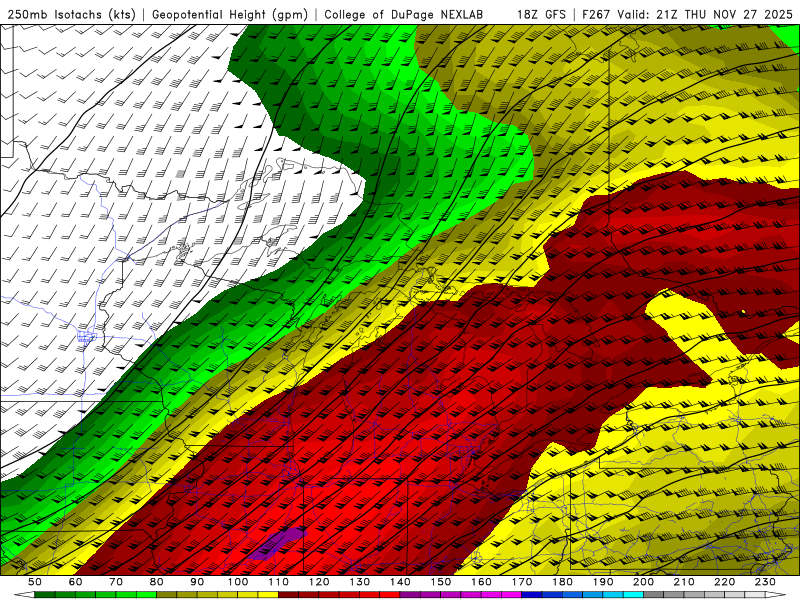The height and width of the screenshot is (600, 800).
Task: Click the 100 value on the color scale
Action: [238, 582]
